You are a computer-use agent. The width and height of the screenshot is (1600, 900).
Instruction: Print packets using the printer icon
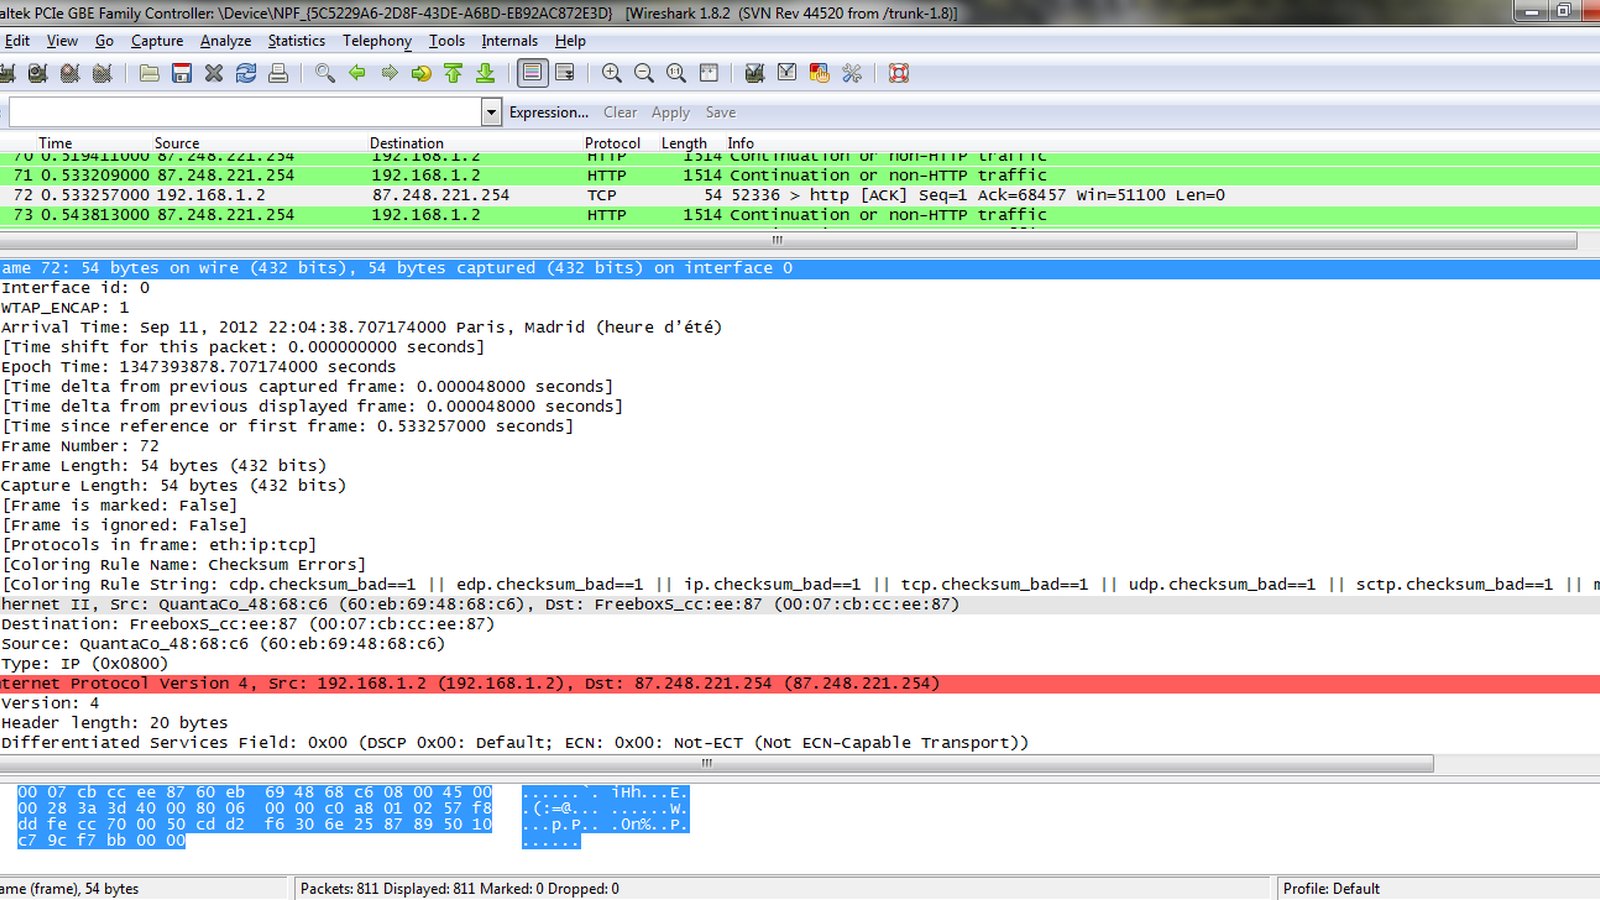click(278, 73)
